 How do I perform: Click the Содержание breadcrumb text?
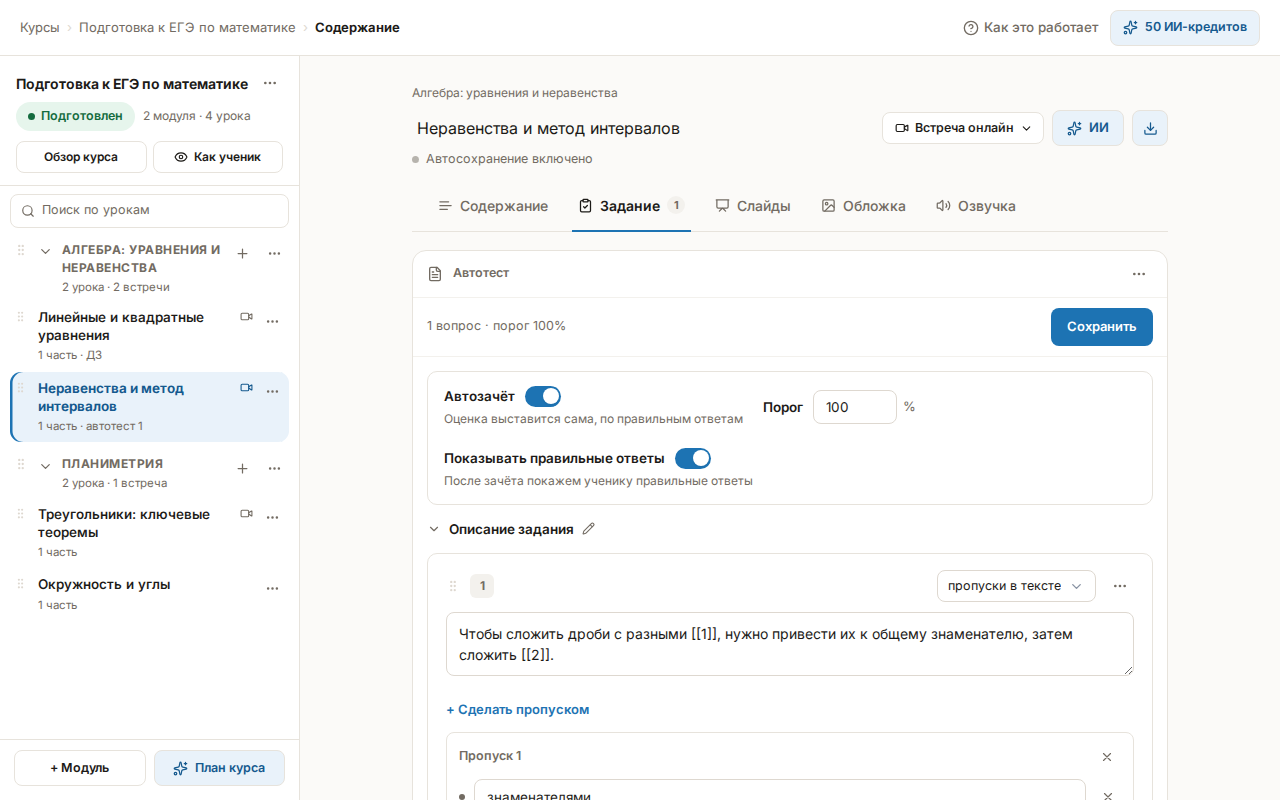pos(357,28)
